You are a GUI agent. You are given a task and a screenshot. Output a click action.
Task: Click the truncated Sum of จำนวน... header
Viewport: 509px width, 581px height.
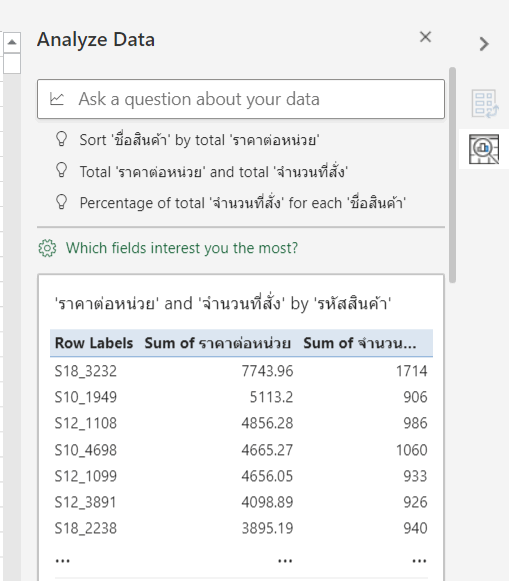(x=360, y=343)
